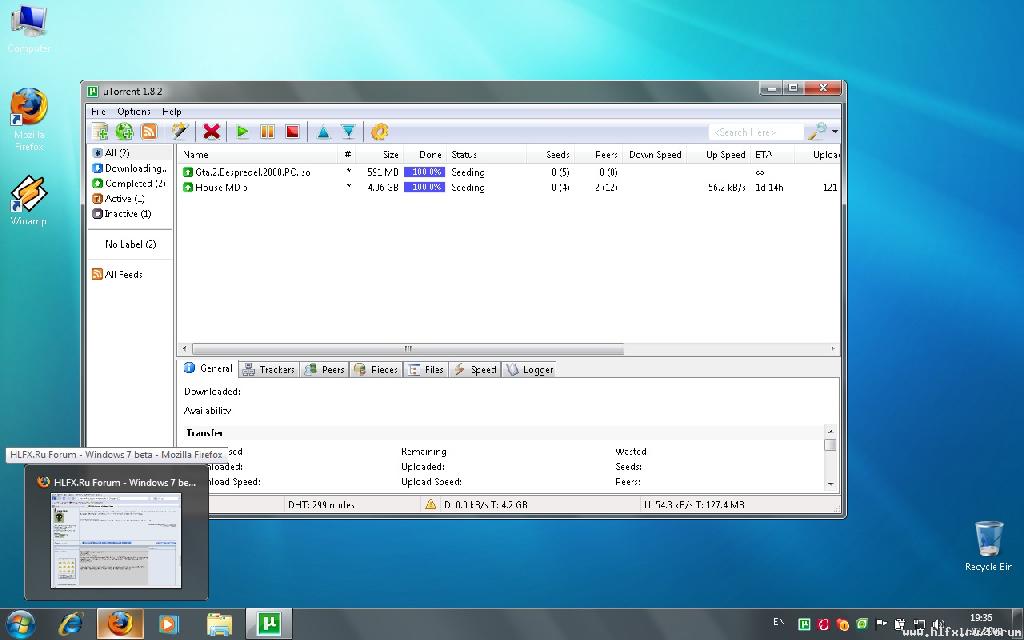Screen dimensions: 1024x640
Task: Click the seeding status icon of House MD torrent
Action: click(188, 187)
